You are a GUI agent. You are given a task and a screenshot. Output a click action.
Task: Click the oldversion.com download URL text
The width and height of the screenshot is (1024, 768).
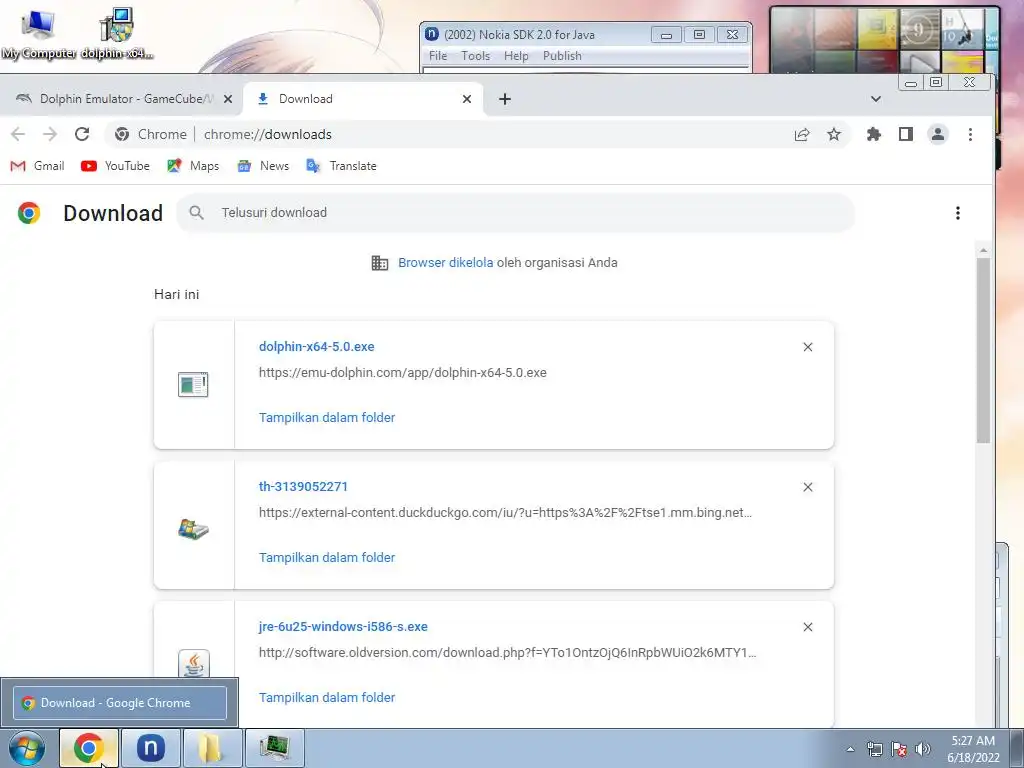click(x=507, y=652)
